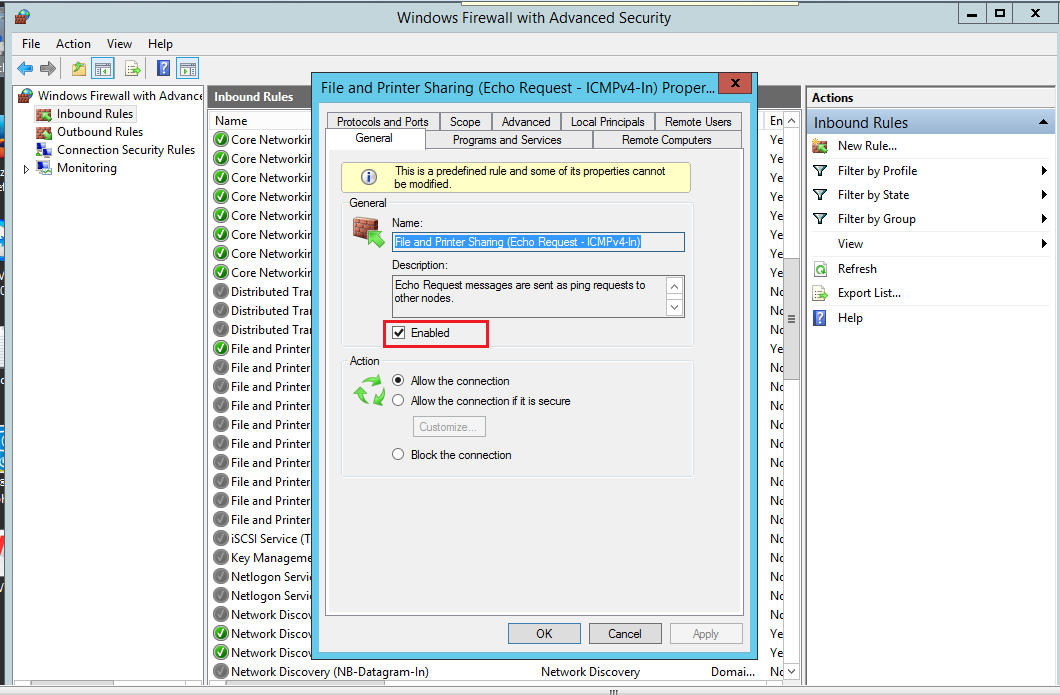This screenshot has height=695, width=1060.
Task: Select Outbound Rules in the tree
Action: point(100,132)
